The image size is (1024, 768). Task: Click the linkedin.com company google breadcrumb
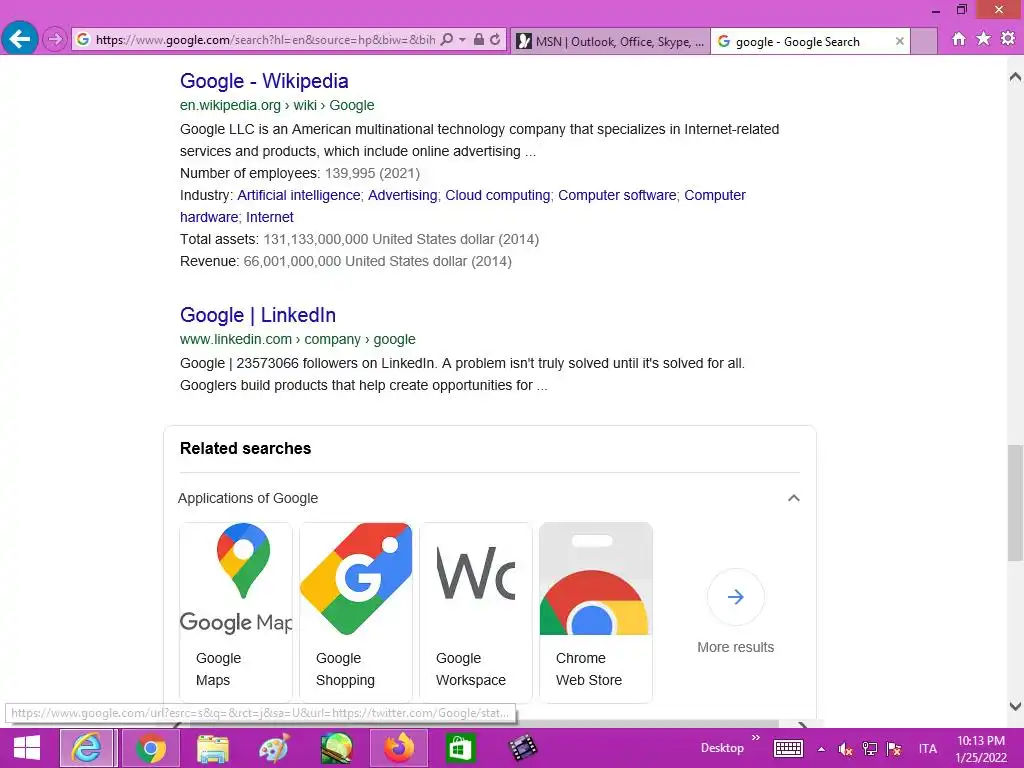[298, 340]
